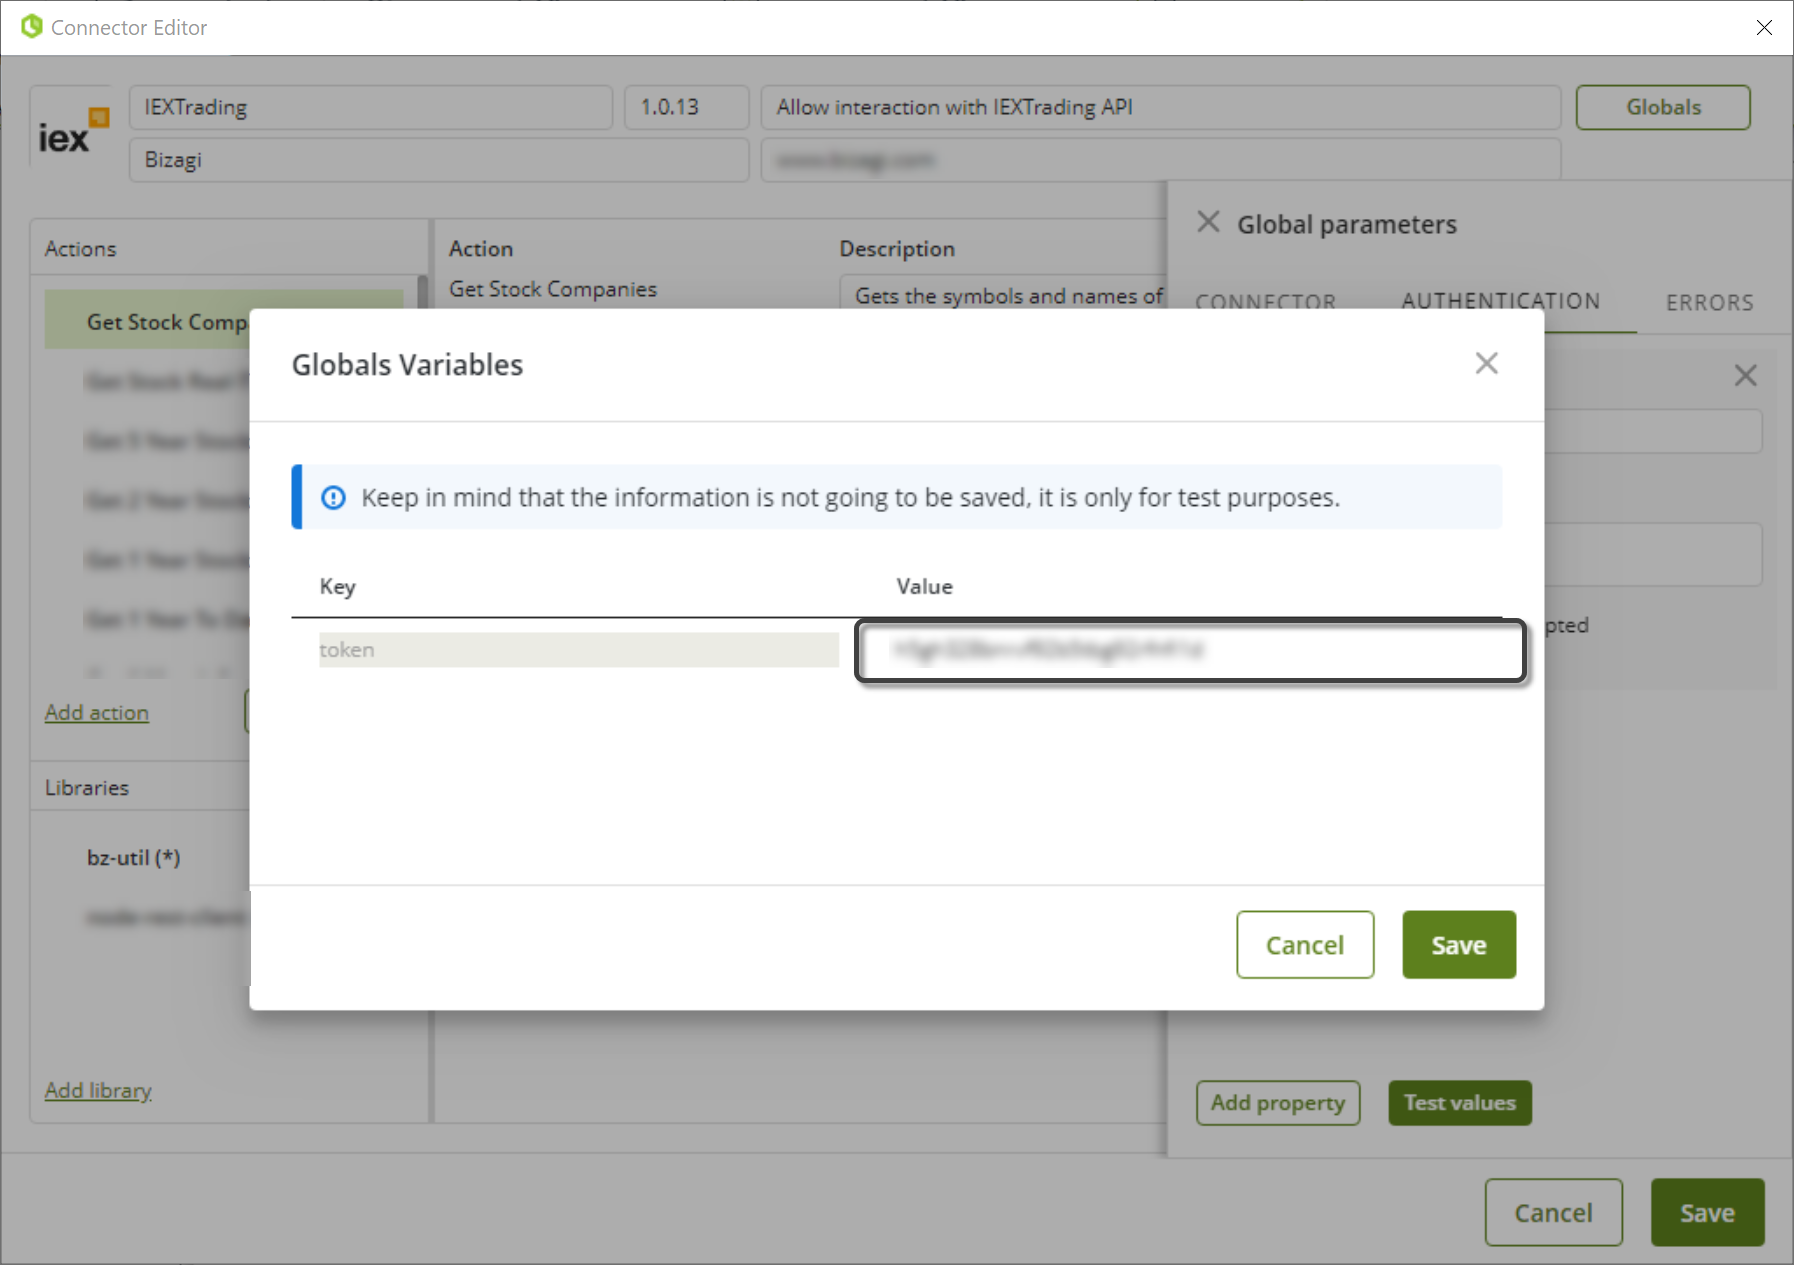
Task: Click the 'Get Stock Companies' action name text
Action: point(552,289)
